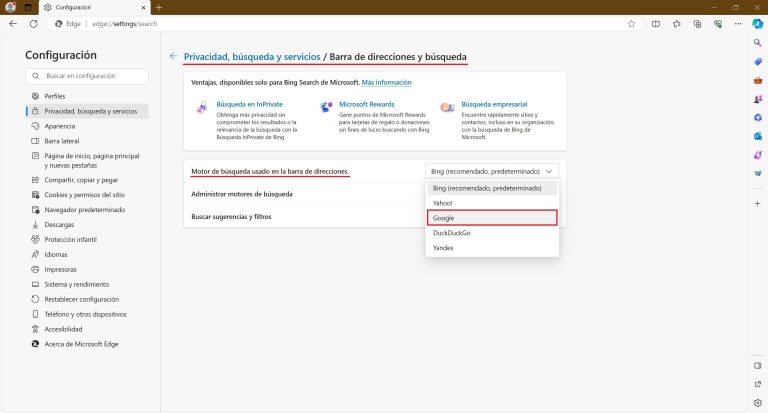Open the Búsqueda empresarial link
Viewport: 768px width, 413px height.
pyautogui.click(x=494, y=104)
